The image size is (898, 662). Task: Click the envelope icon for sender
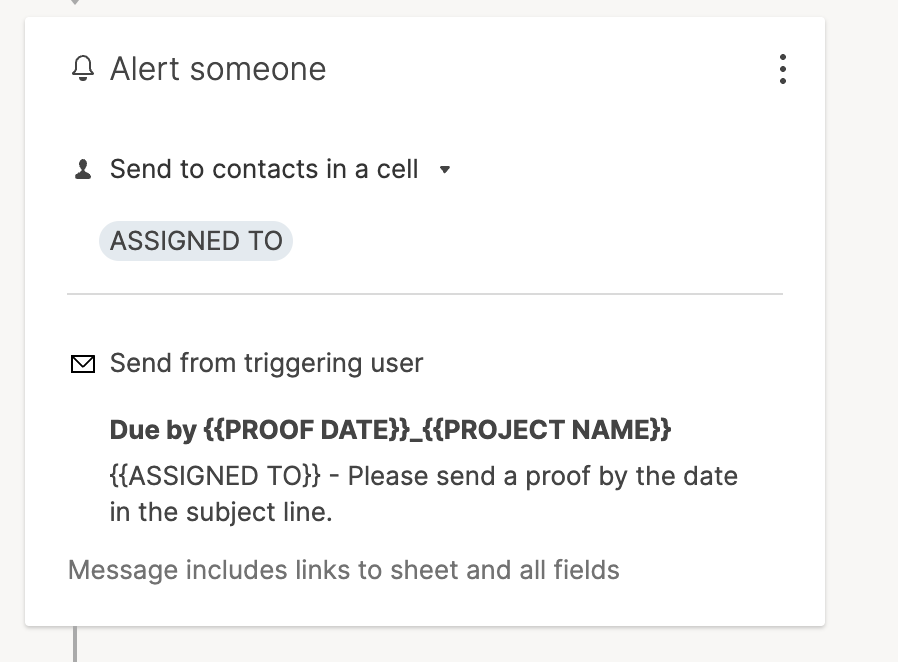[x=83, y=364]
